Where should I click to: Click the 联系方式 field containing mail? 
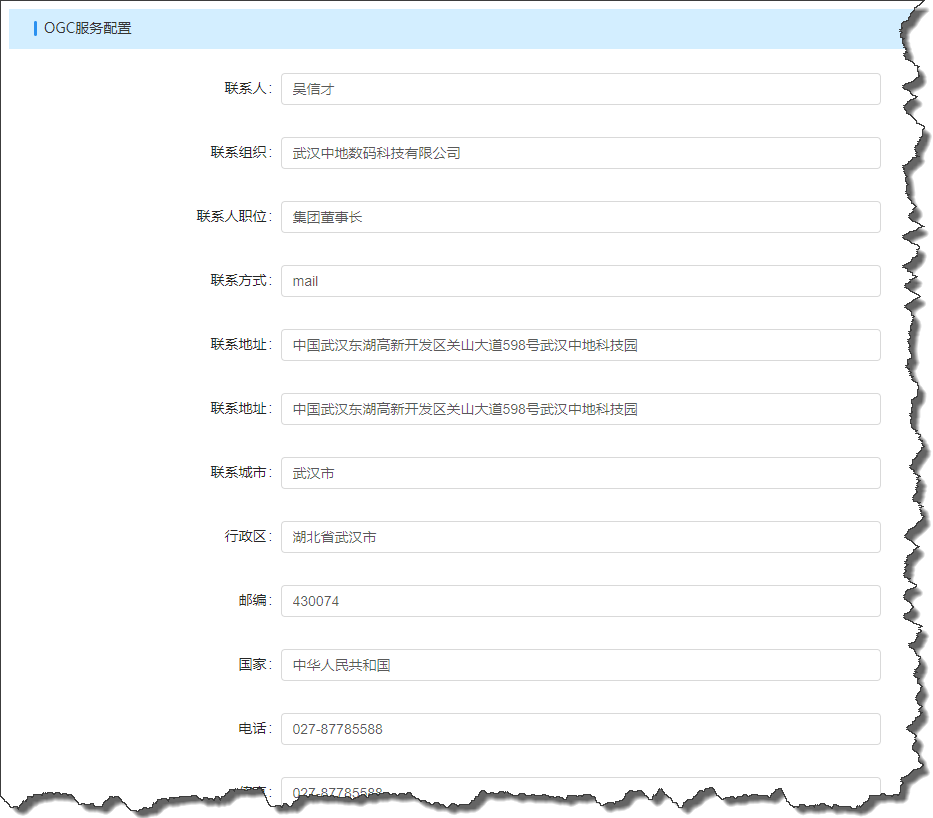[580, 281]
